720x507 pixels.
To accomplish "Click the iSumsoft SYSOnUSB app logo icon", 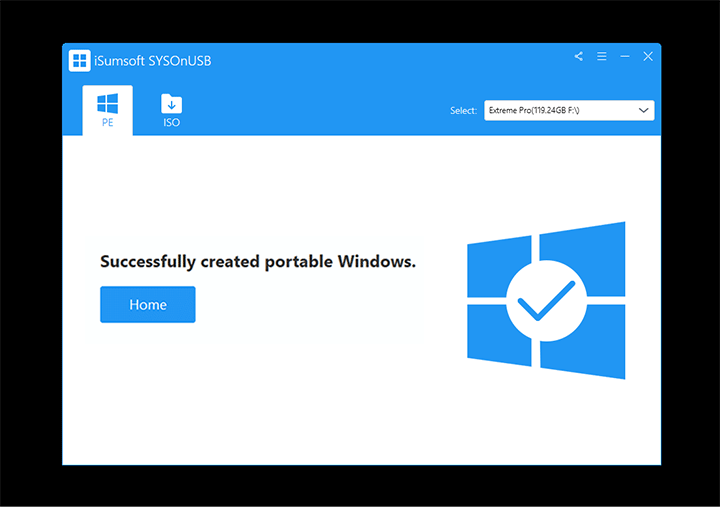I will point(79,61).
